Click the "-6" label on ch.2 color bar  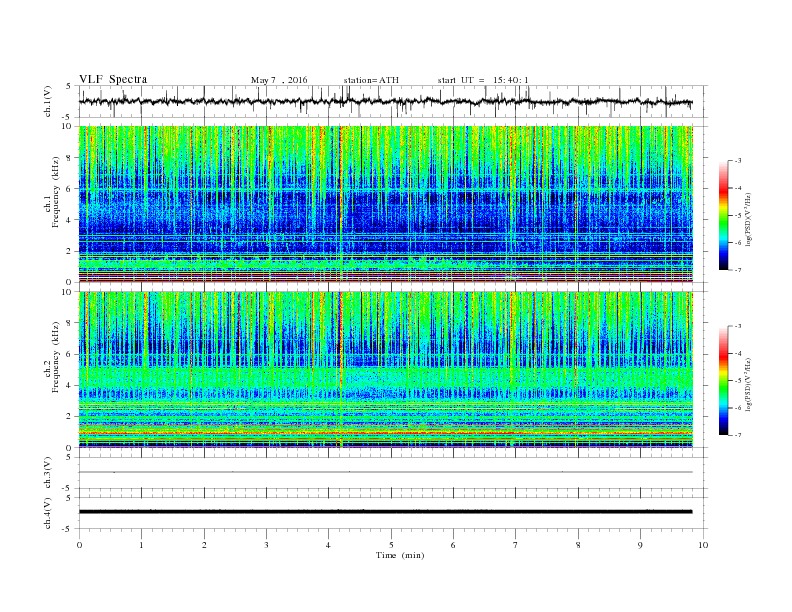738,408
